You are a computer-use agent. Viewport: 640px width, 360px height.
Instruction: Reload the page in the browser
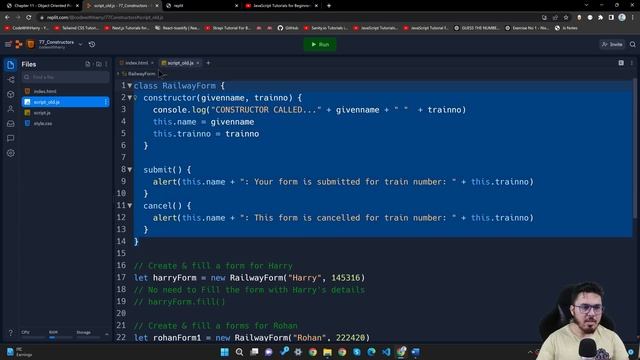tap(29, 17)
